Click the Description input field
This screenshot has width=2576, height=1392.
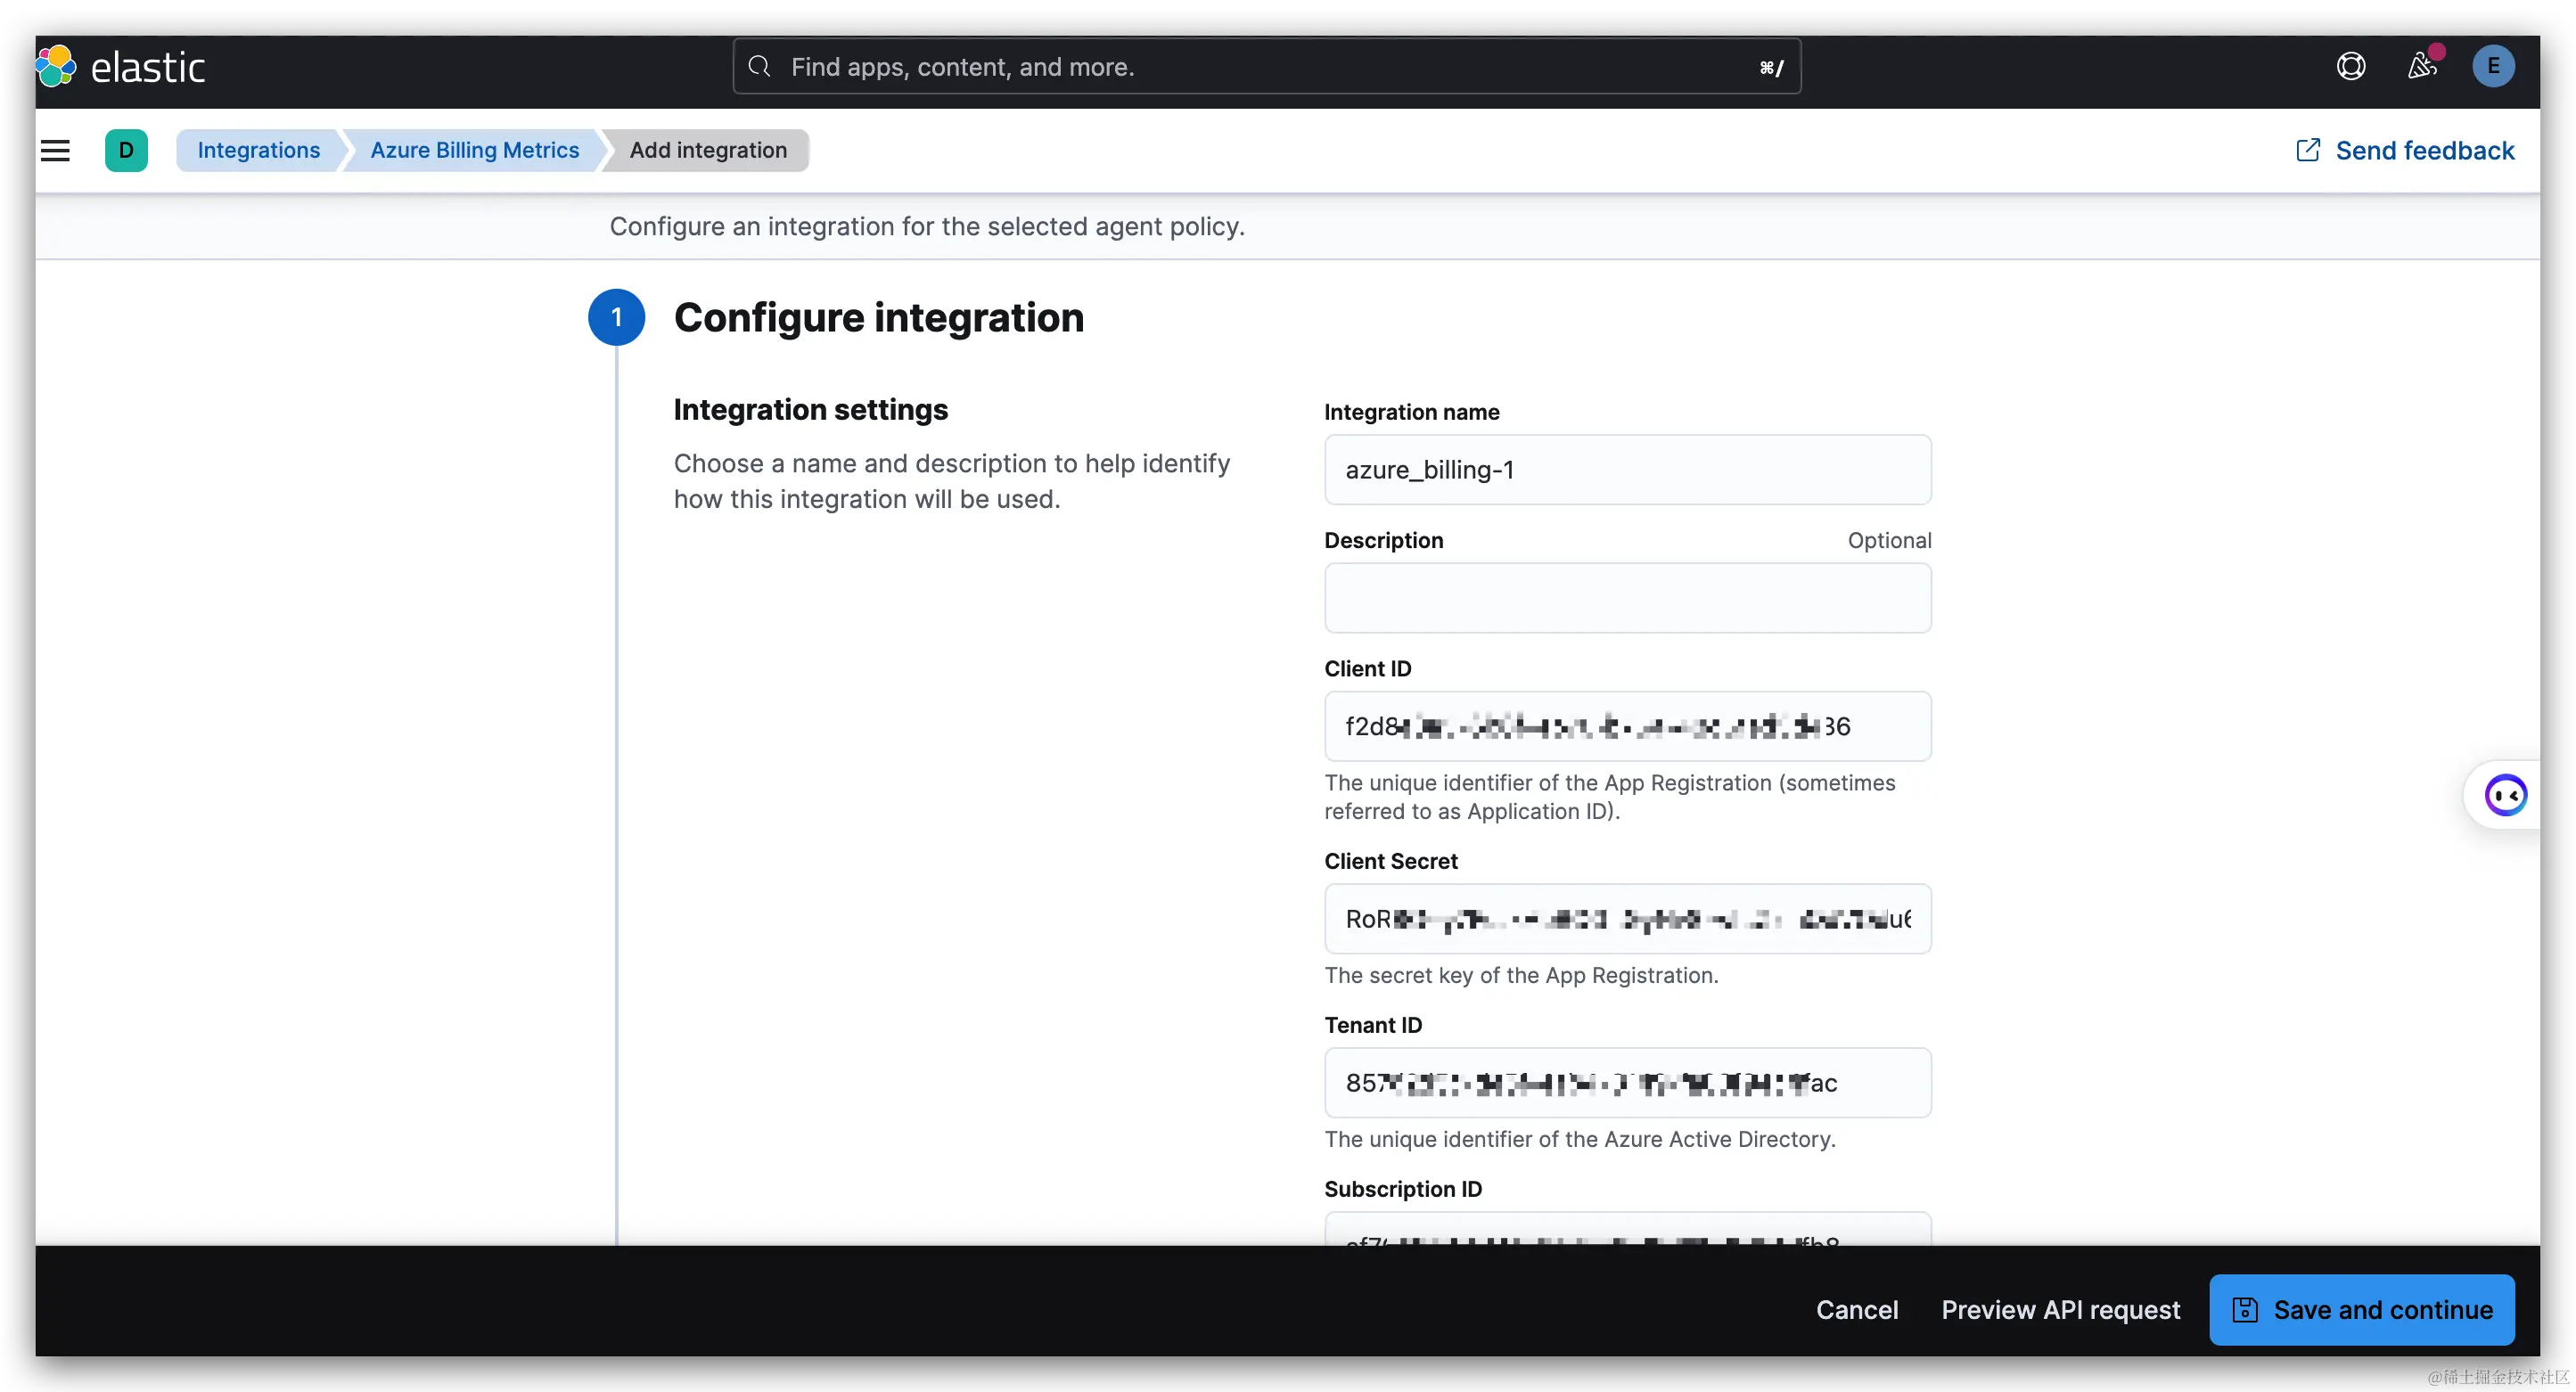tap(1628, 598)
